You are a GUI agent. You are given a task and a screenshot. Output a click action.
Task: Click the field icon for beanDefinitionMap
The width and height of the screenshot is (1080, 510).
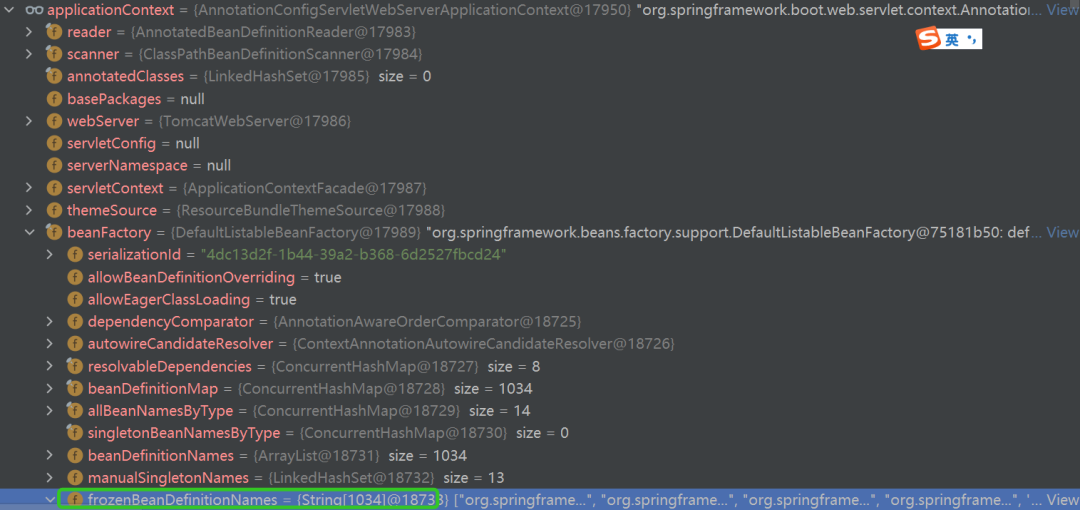pyautogui.click(x=74, y=389)
